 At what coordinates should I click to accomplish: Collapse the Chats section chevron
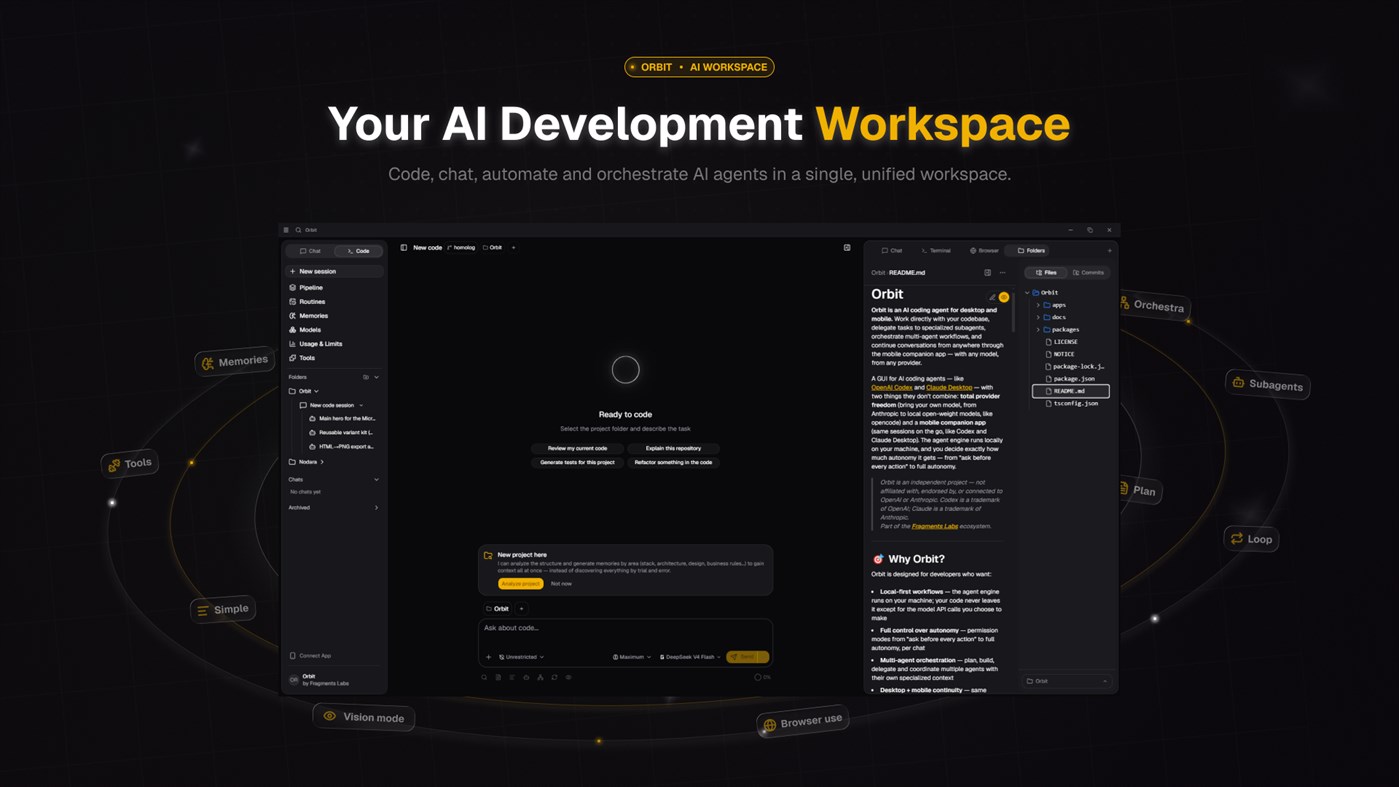(376, 480)
